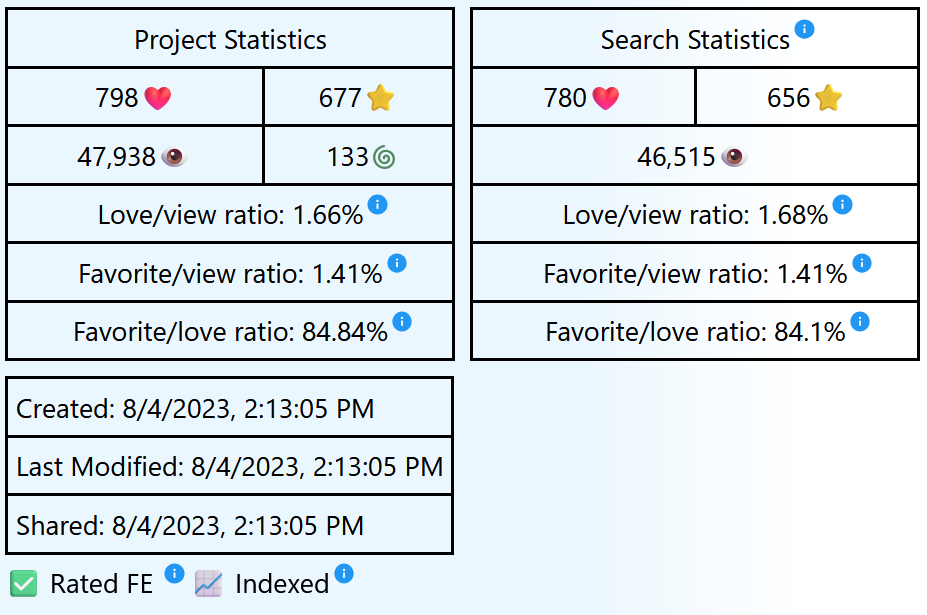
Task: Click the Last Modified date row
Action: click(x=230, y=466)
